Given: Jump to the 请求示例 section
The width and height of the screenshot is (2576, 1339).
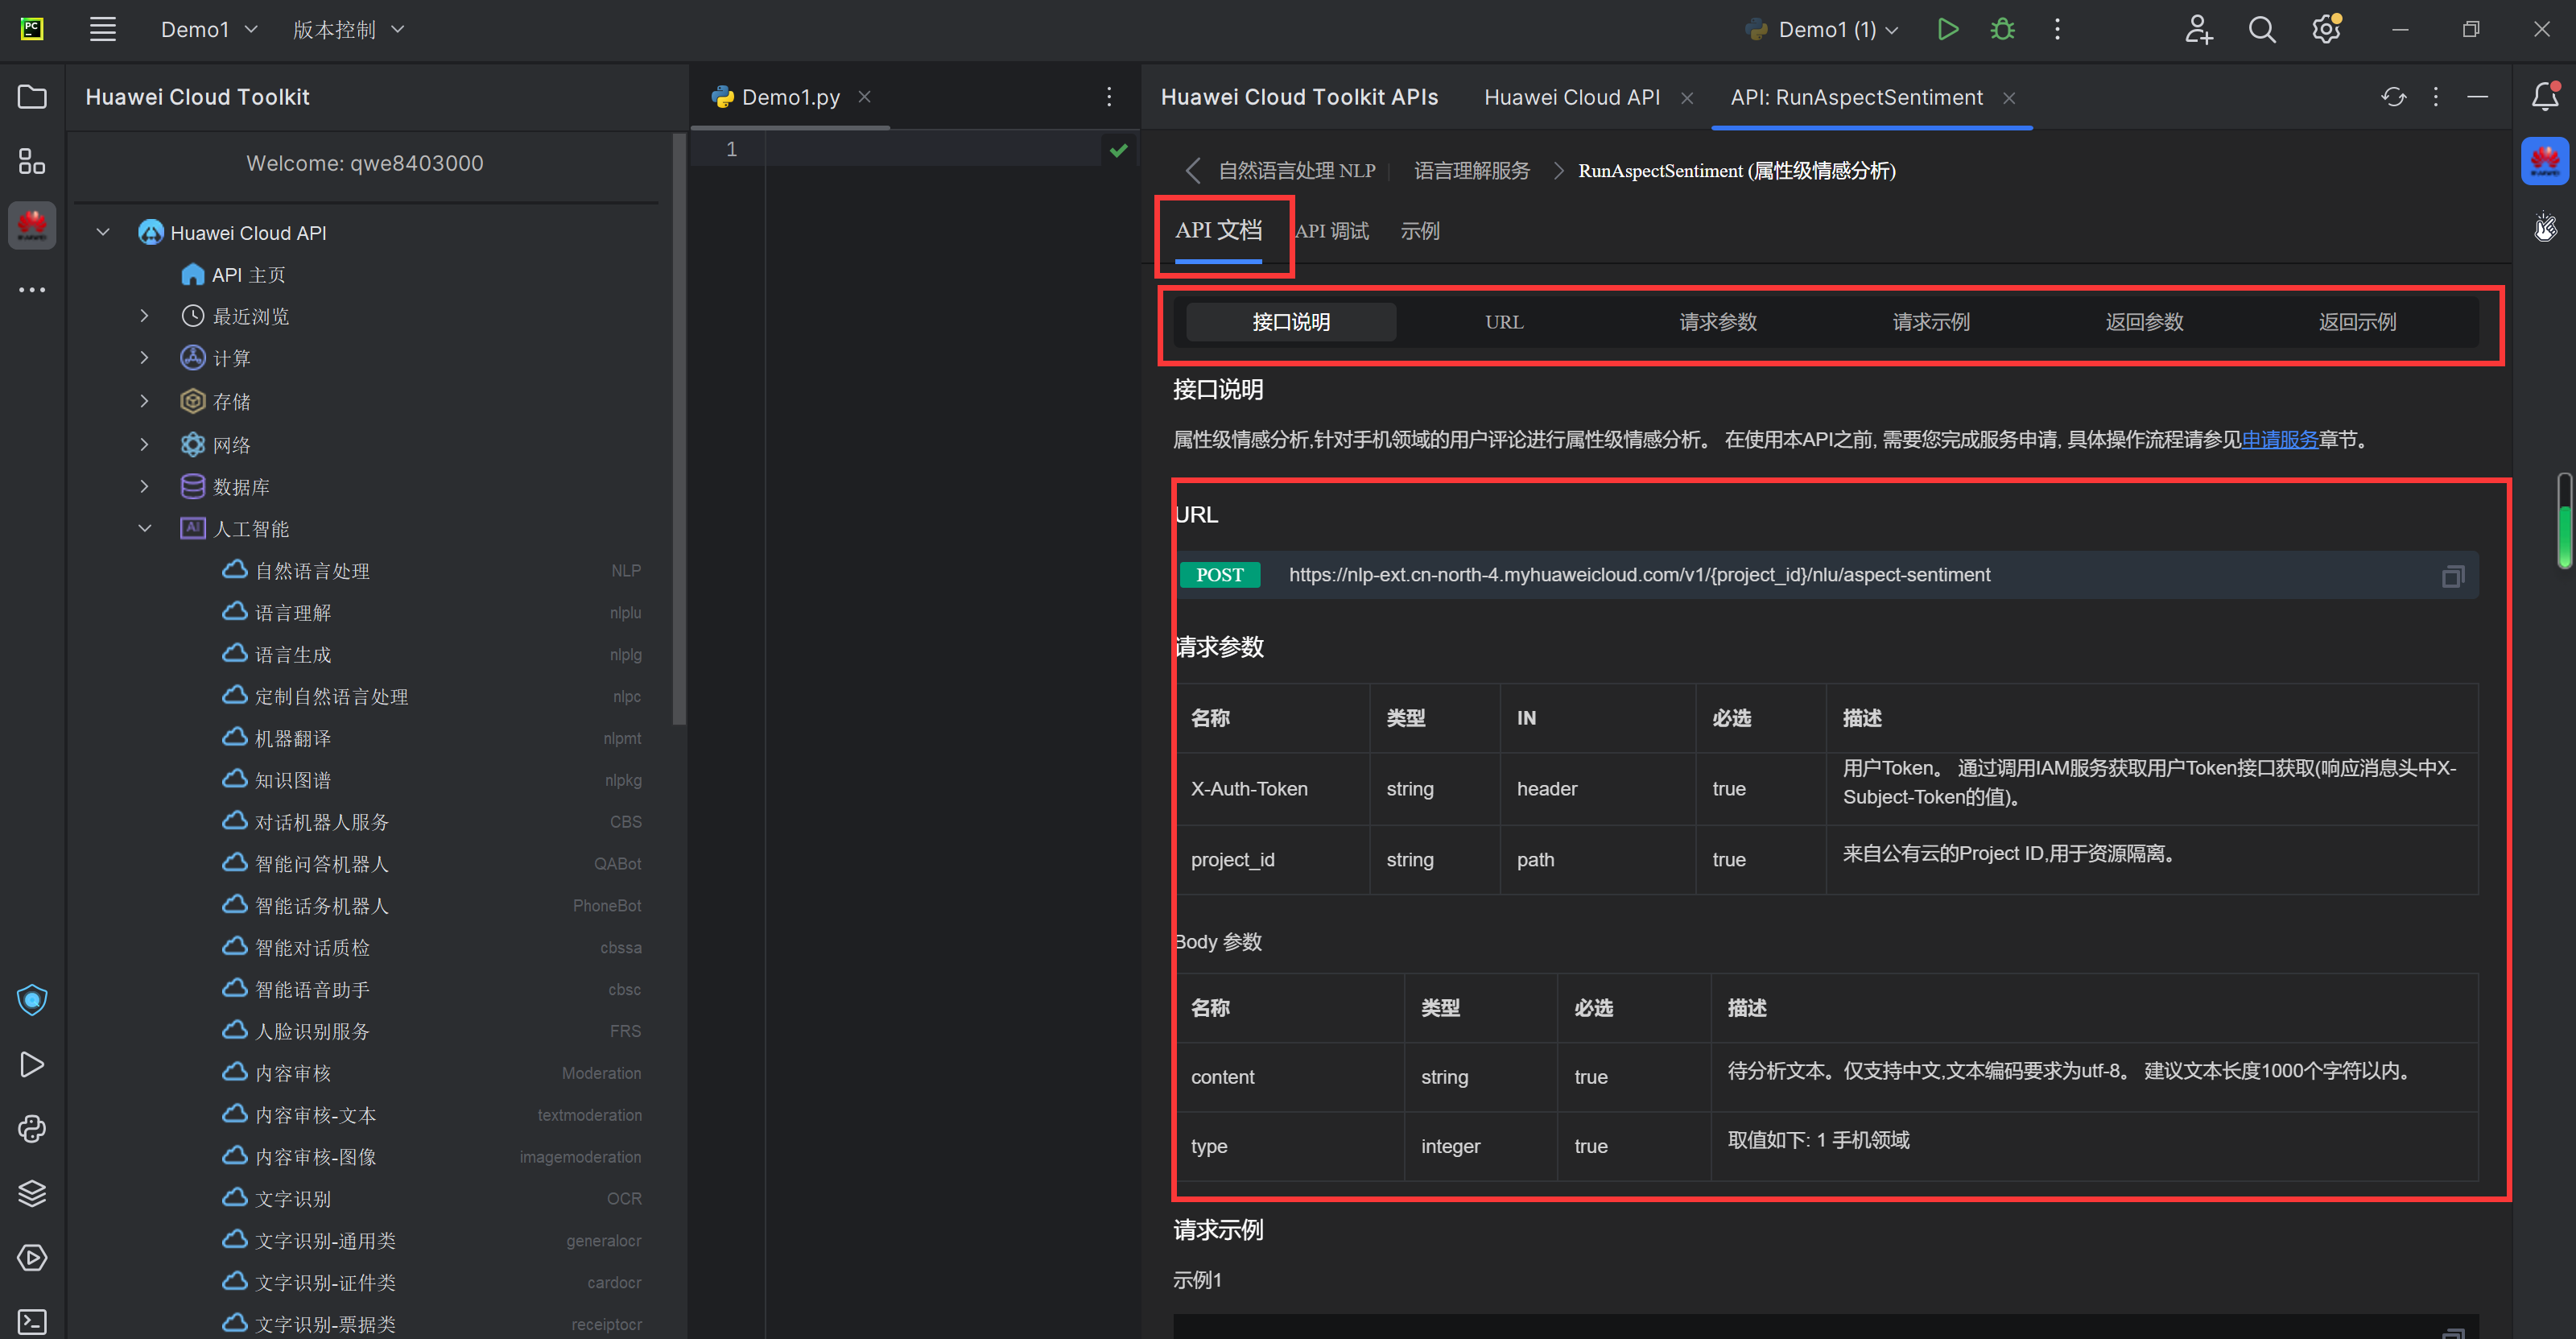Looking at the screenshot, I should click(x=1931, y=322).
